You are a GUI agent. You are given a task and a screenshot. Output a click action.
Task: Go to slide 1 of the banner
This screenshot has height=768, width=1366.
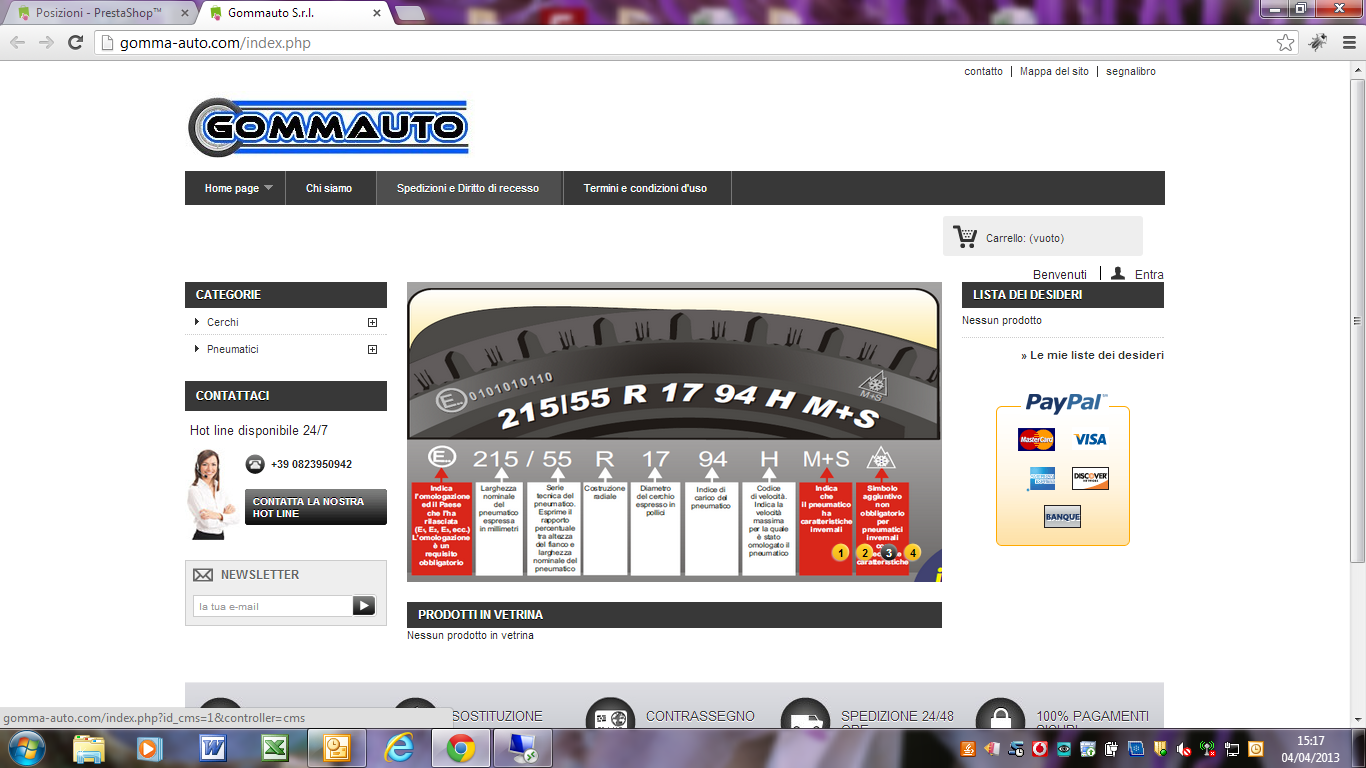pos(840,552)
